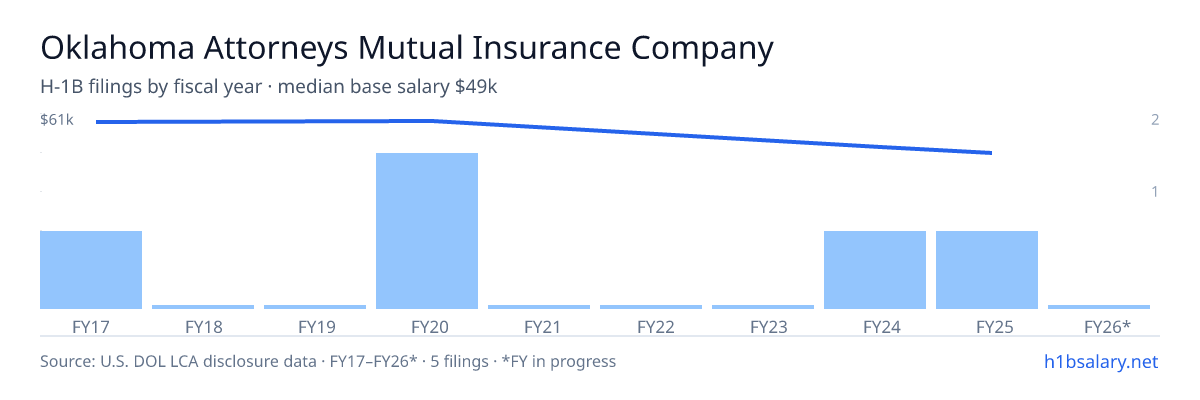Viewport: 1200px width, 400px height.
Task: Click the FY17 axis label
Action: pos(91,326)
